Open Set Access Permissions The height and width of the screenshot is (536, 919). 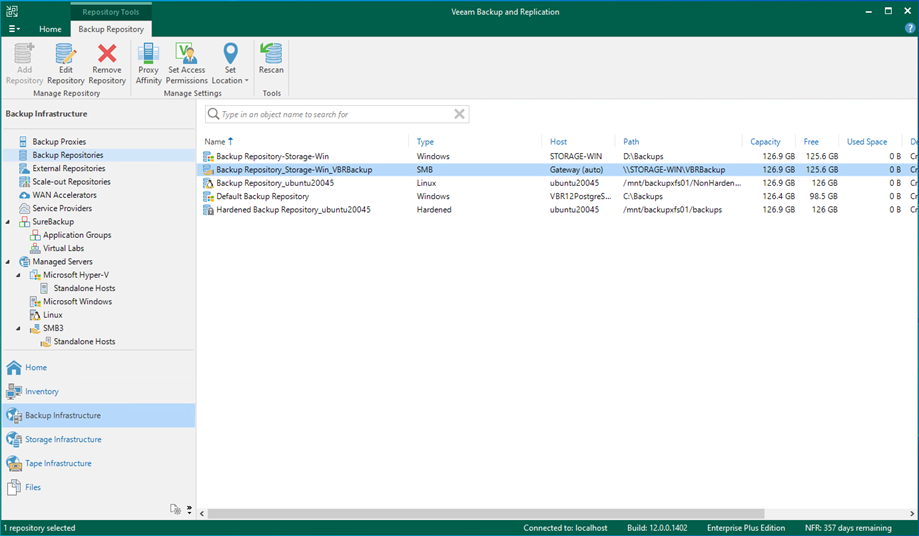tap(186, 63)
